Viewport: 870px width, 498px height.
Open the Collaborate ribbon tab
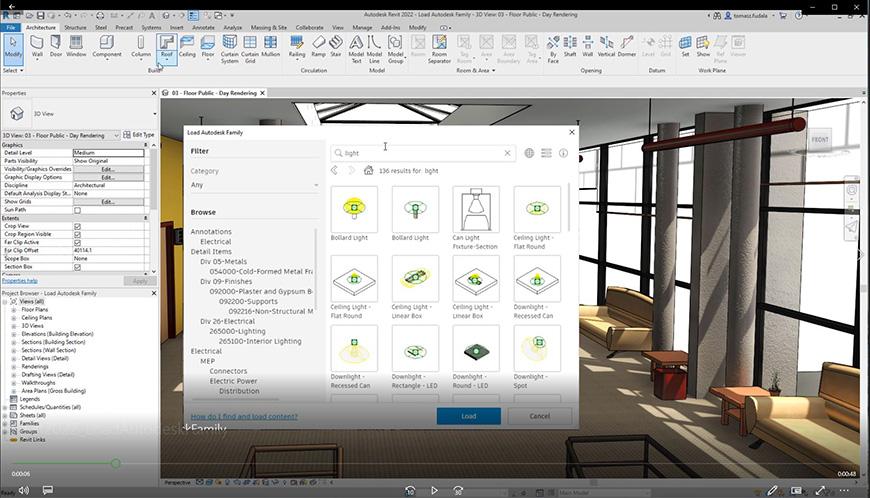tap(309, 27)
